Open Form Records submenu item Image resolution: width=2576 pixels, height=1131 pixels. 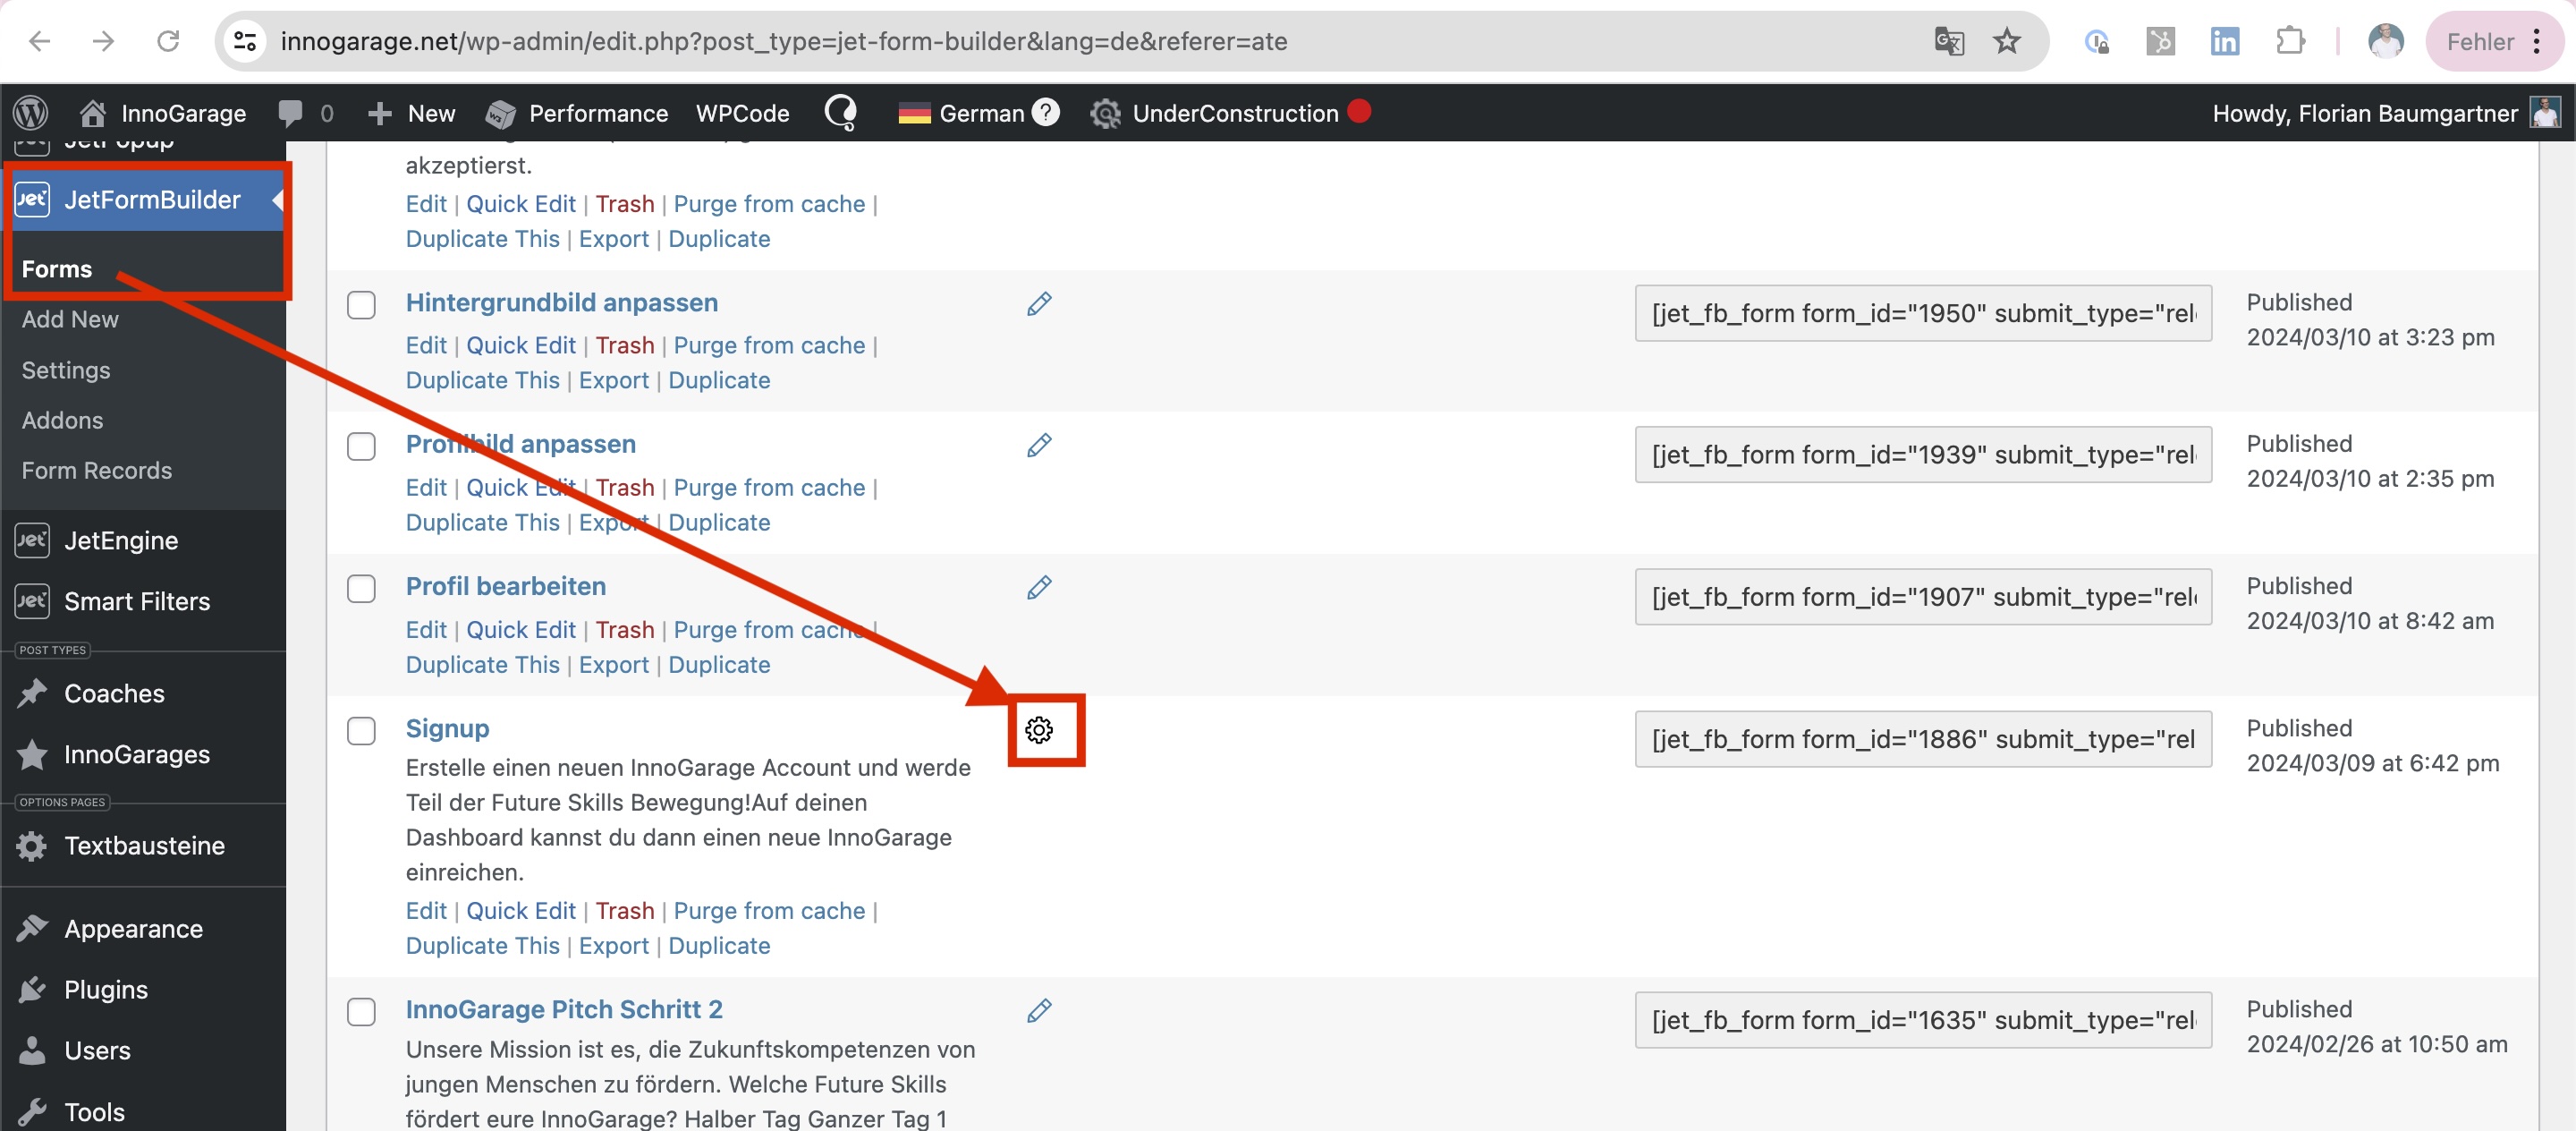pyautogui.click(x=96, y=470)
